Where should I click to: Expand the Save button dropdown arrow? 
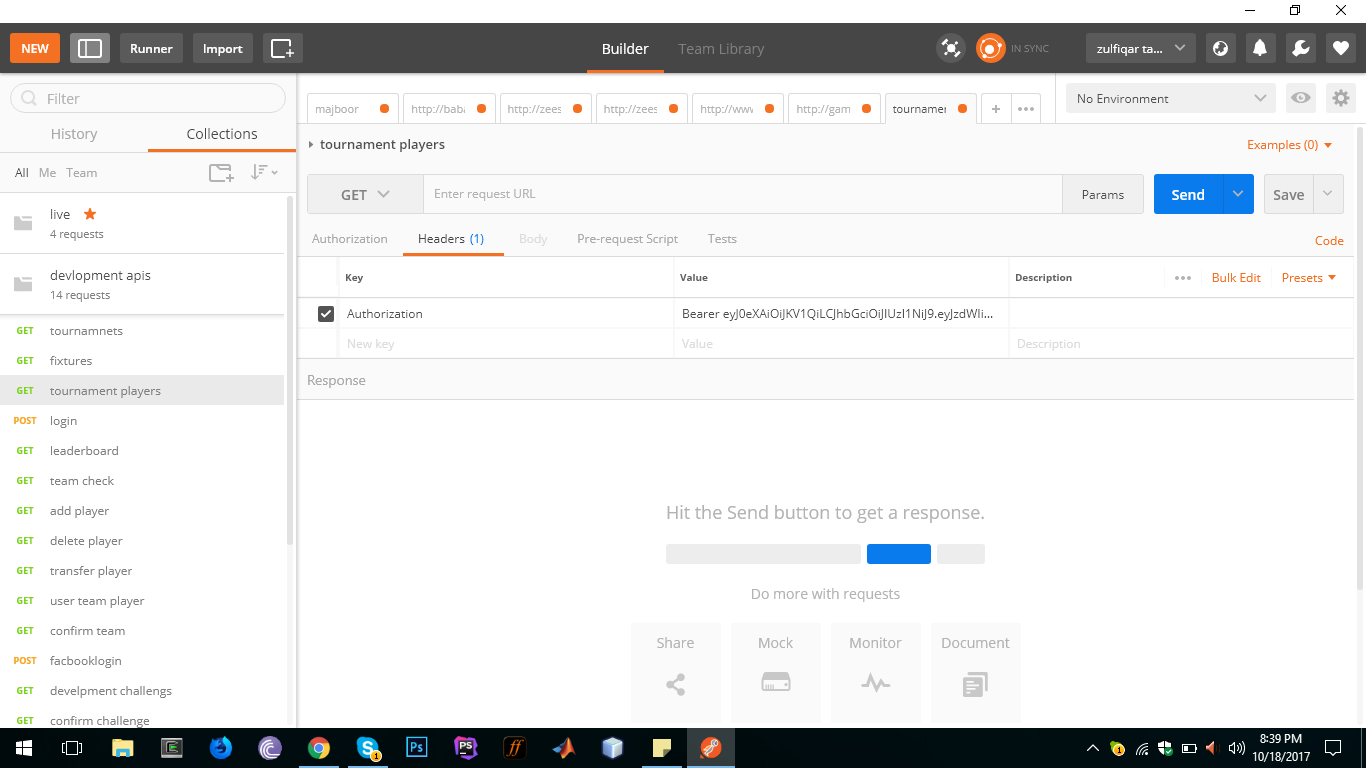point(1328,194)
